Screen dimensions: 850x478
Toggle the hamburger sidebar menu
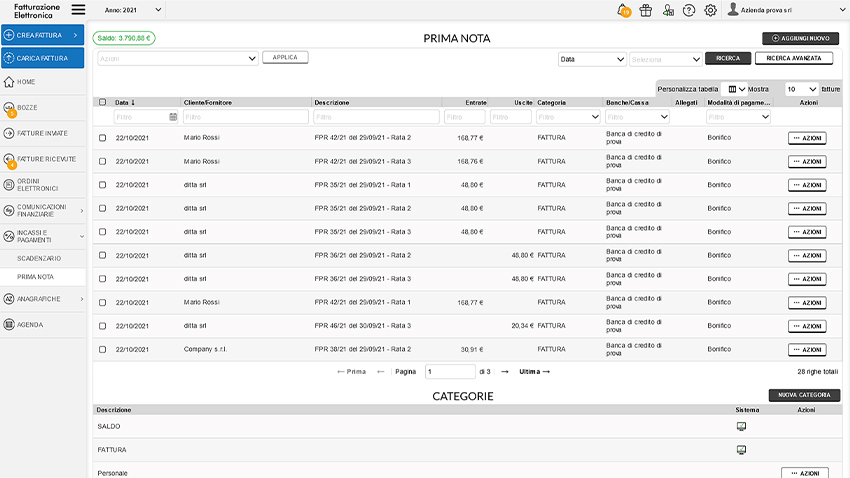click(x=78, y=10)
